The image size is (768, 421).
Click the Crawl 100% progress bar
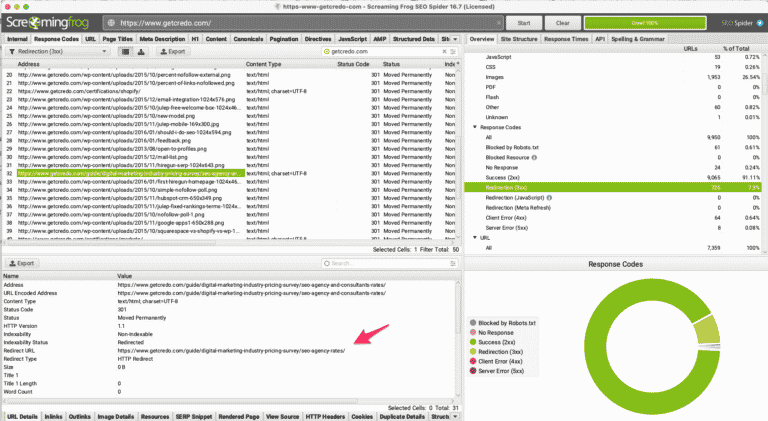[645, 23]
